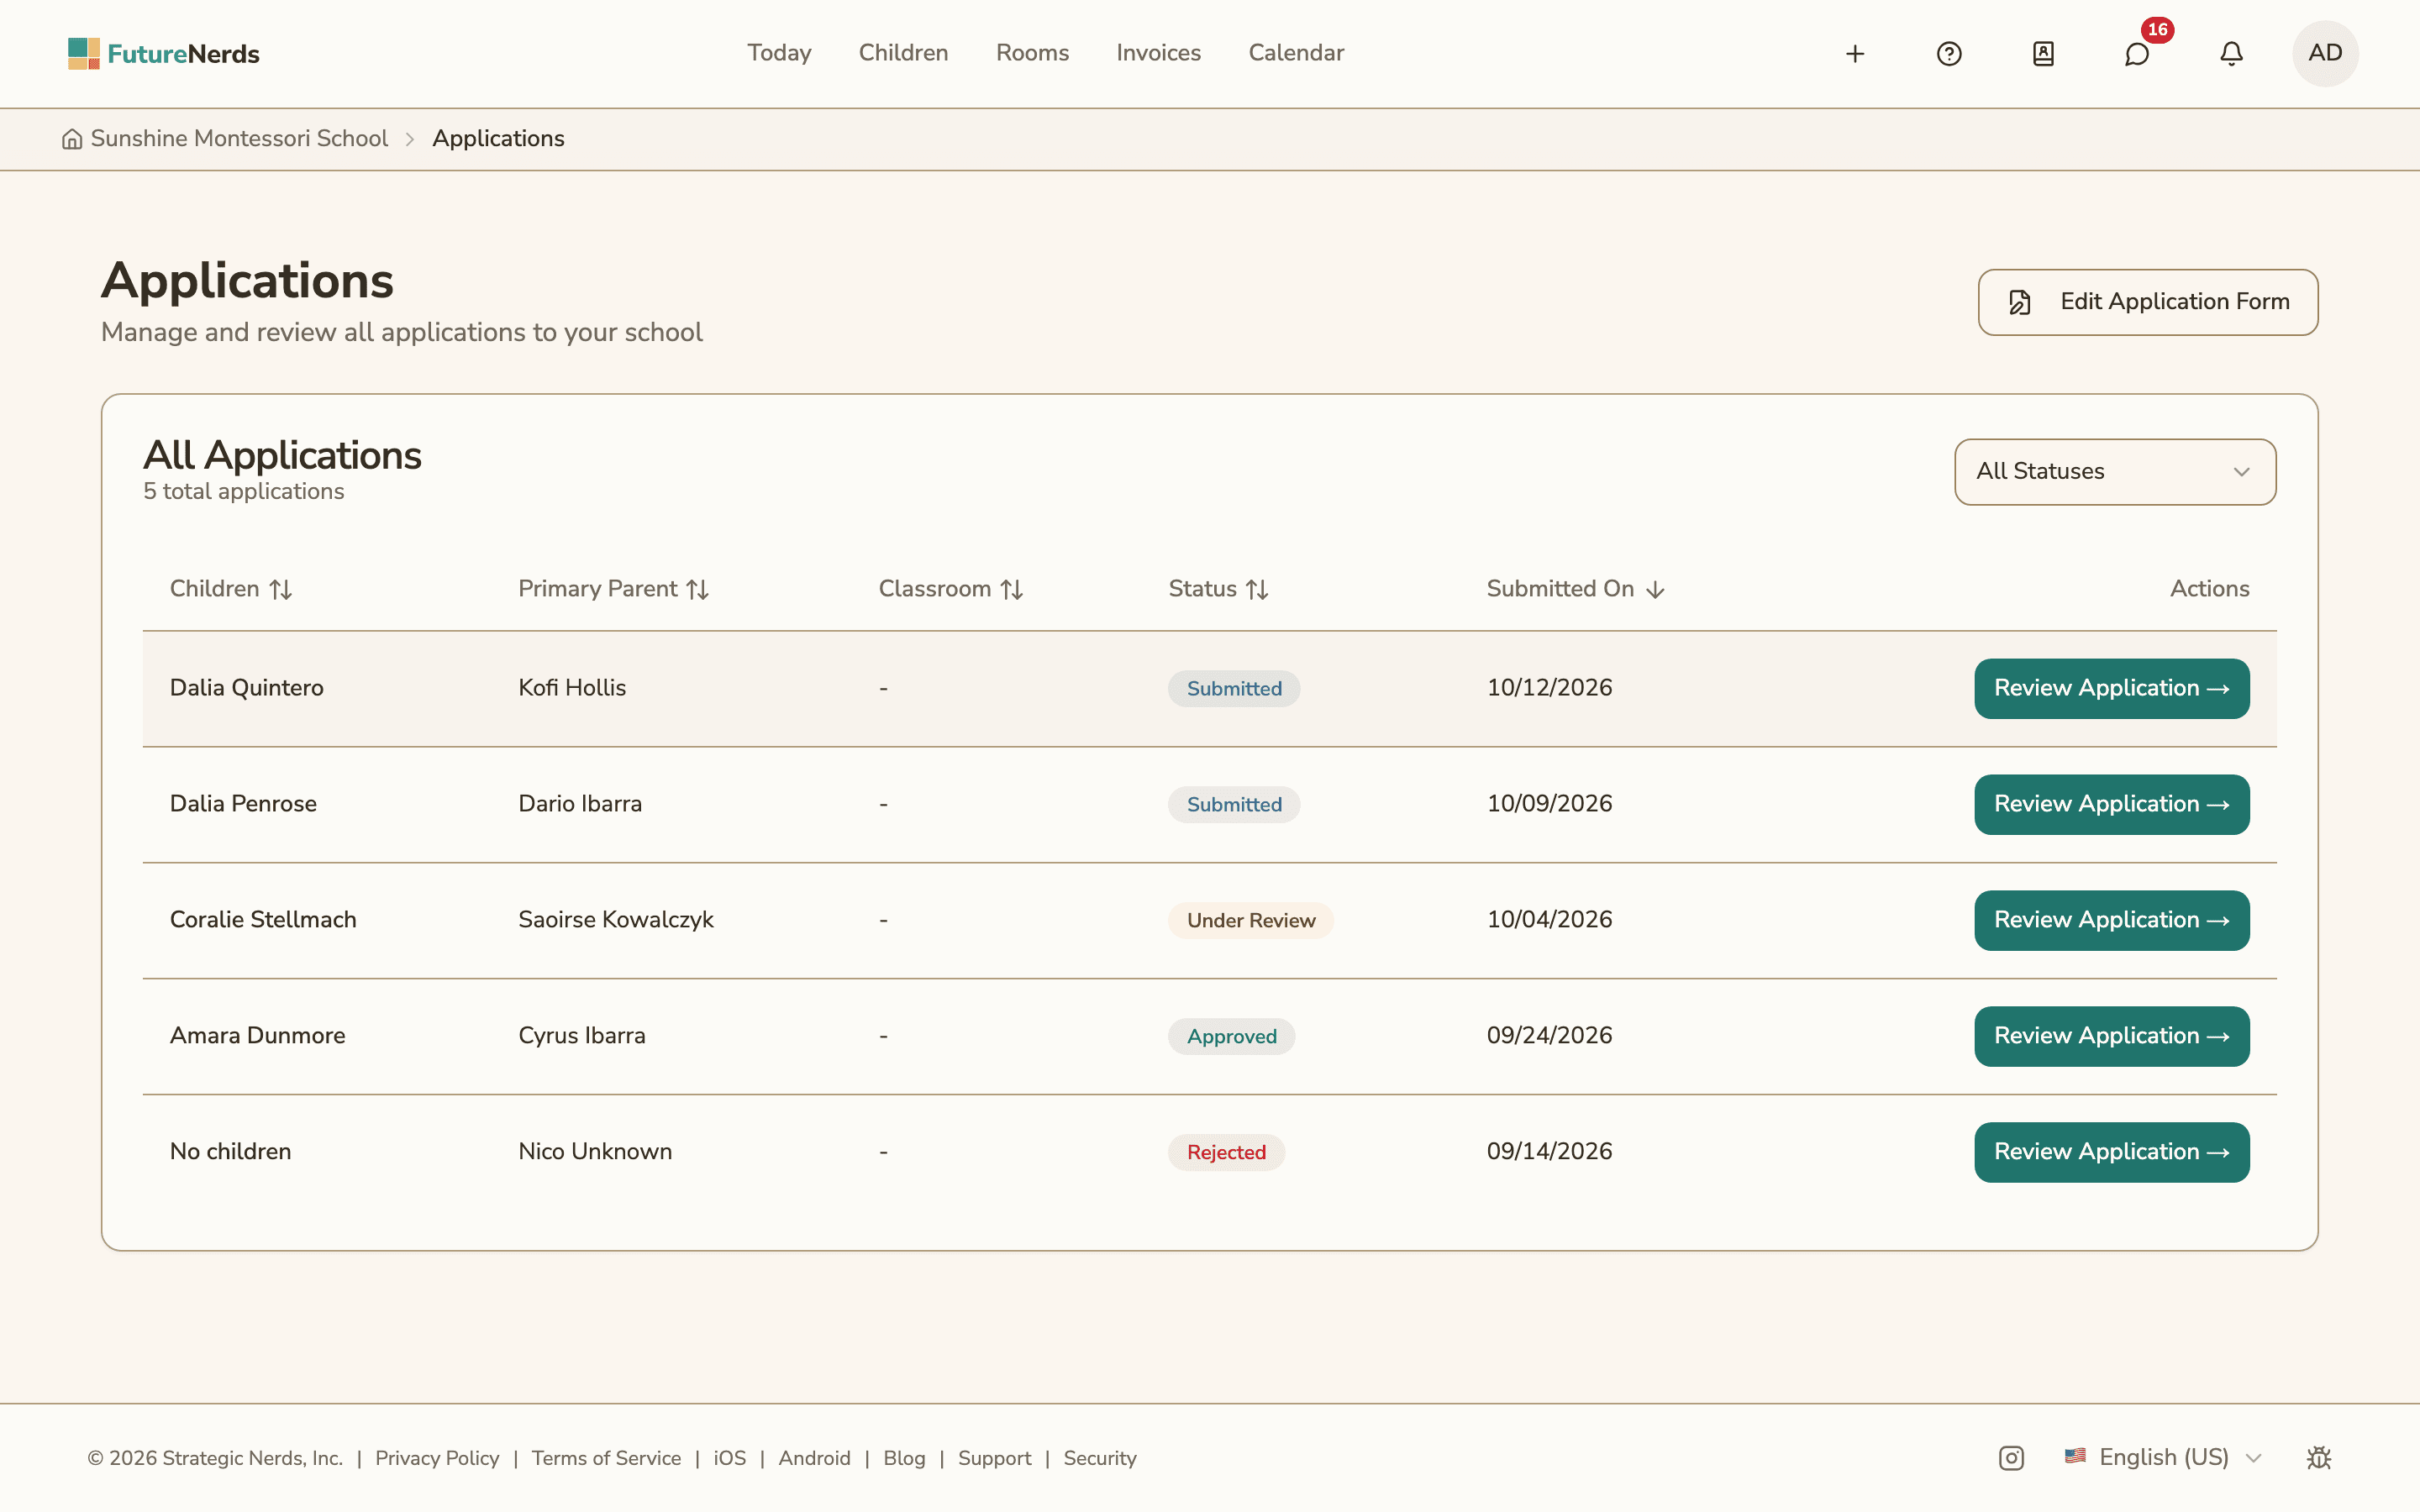Sort table by Submitted On column
Screen dimensions: 2420x1512
pyautogui.click(x=1575, y=589)
